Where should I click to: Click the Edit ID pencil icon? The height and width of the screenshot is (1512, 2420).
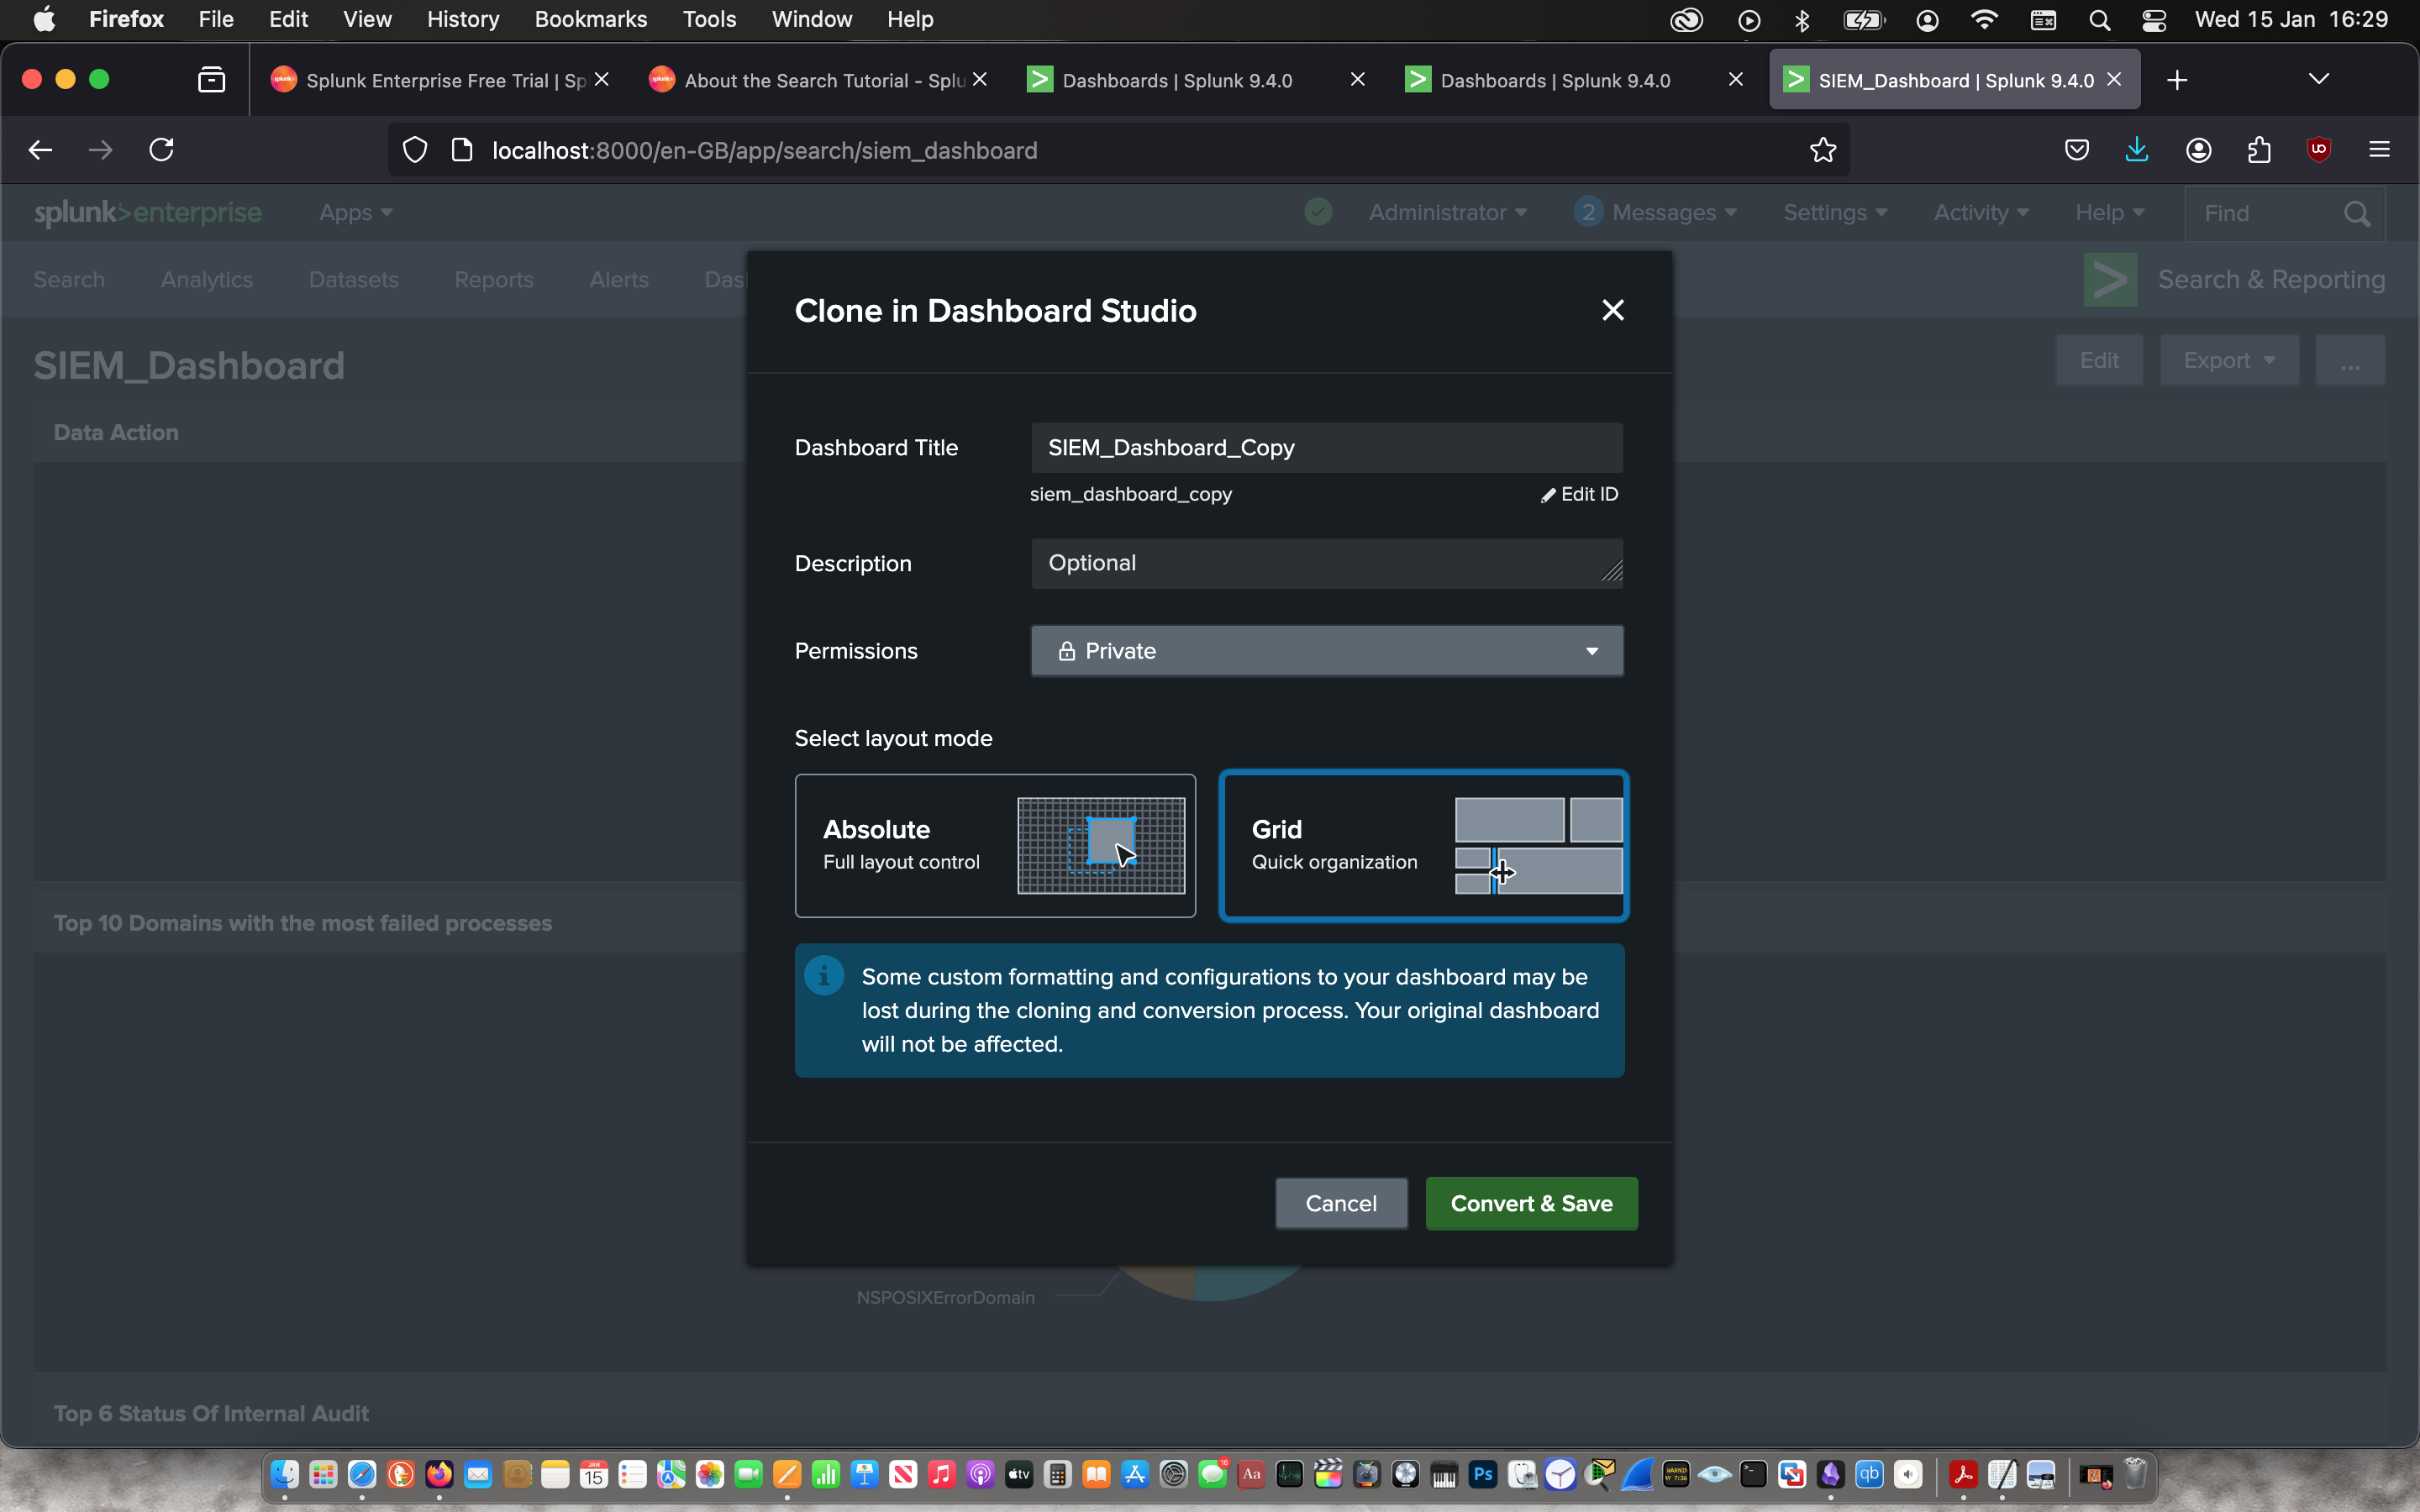1549,495
